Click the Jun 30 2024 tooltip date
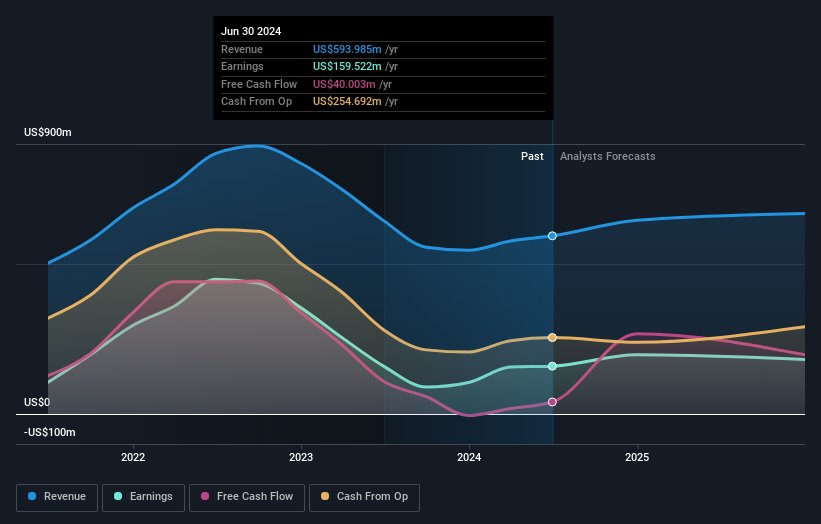 (x=251, y=31)
